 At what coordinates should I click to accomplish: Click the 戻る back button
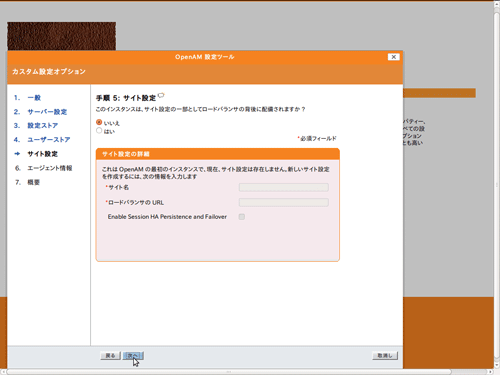(x=110, y=356)
